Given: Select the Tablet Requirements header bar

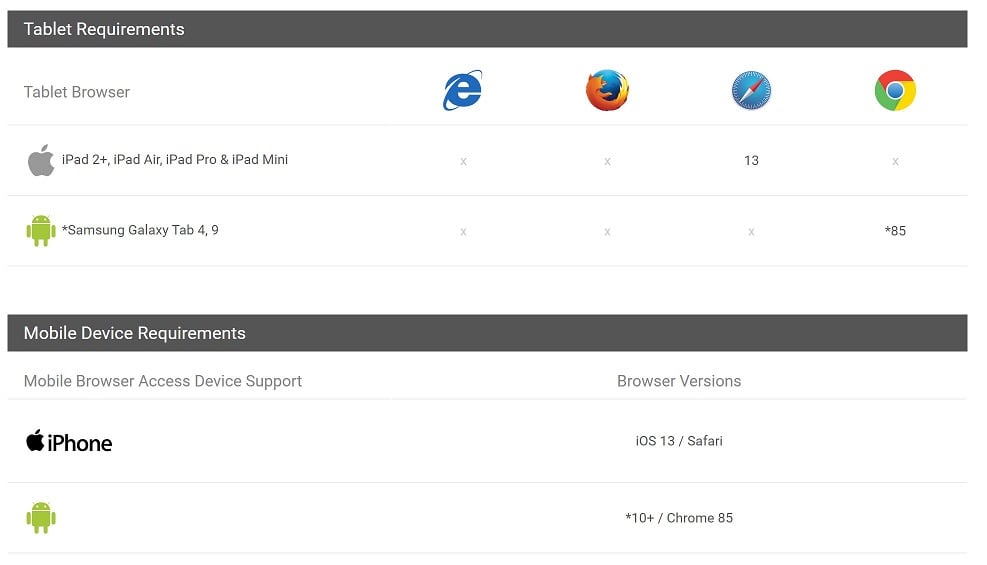Looking at the screenshot, I should [x=487, y=29].
